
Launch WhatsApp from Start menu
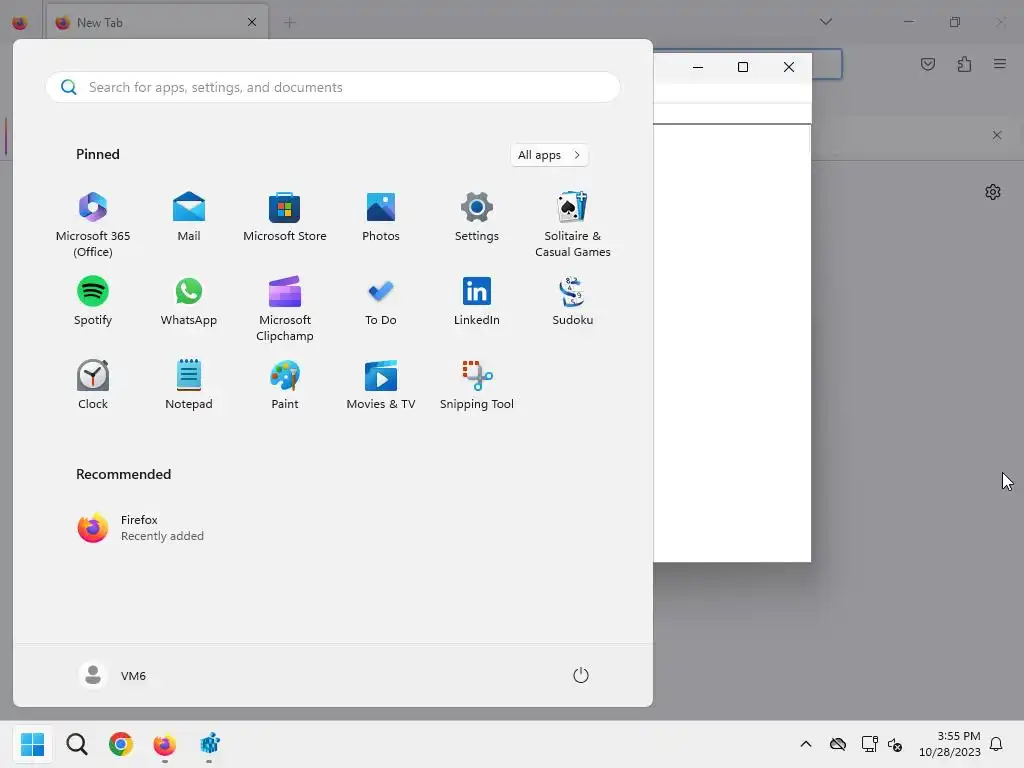click(x=189, y=300)
